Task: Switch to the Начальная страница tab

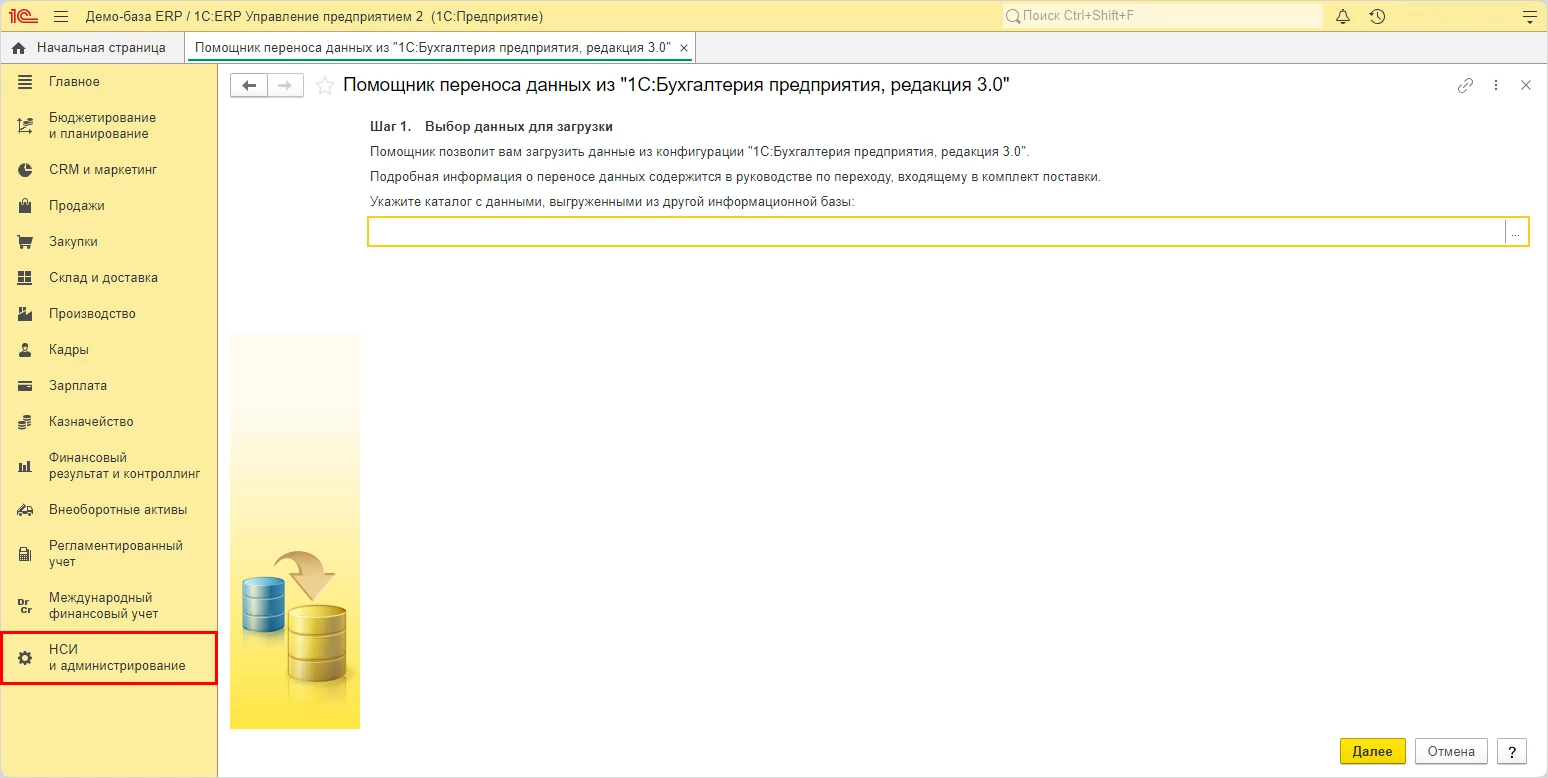Action: [x=93, y=48]
